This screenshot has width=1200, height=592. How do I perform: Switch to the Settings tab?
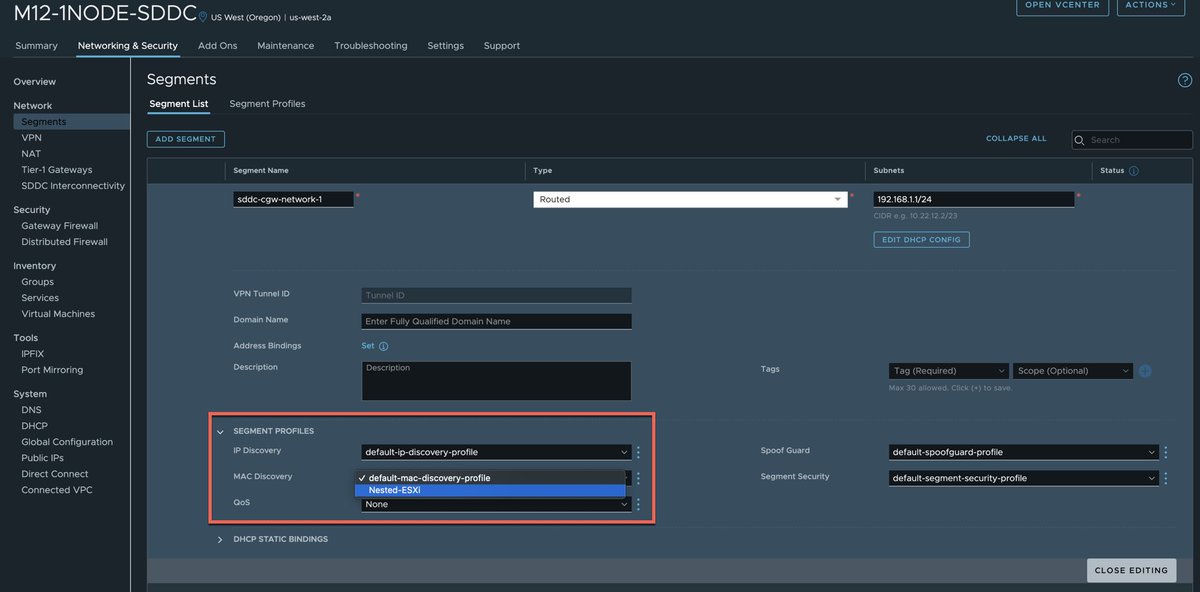point(445,46)
